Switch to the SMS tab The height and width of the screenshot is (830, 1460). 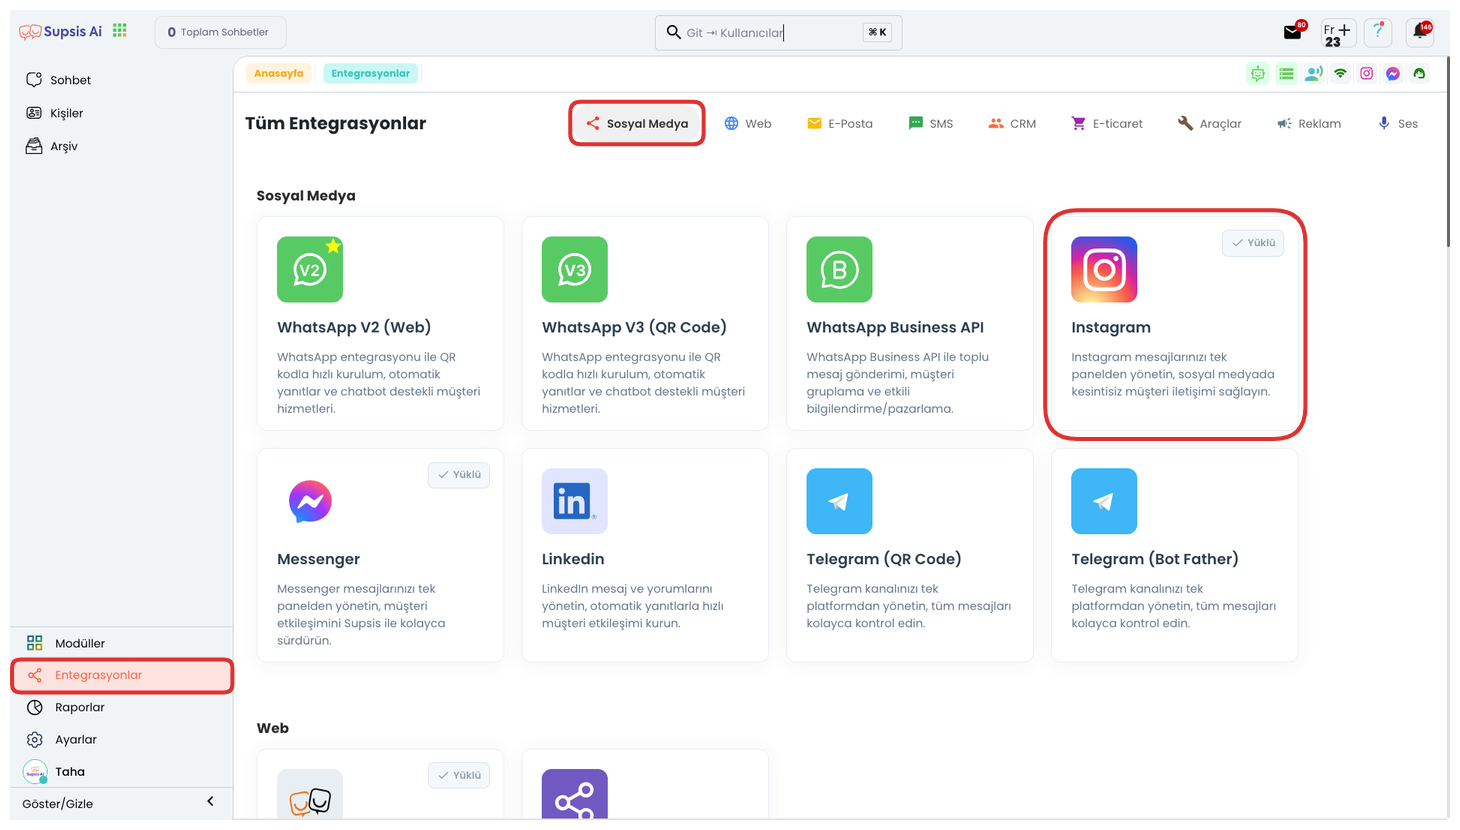click(x=931, y=123)
